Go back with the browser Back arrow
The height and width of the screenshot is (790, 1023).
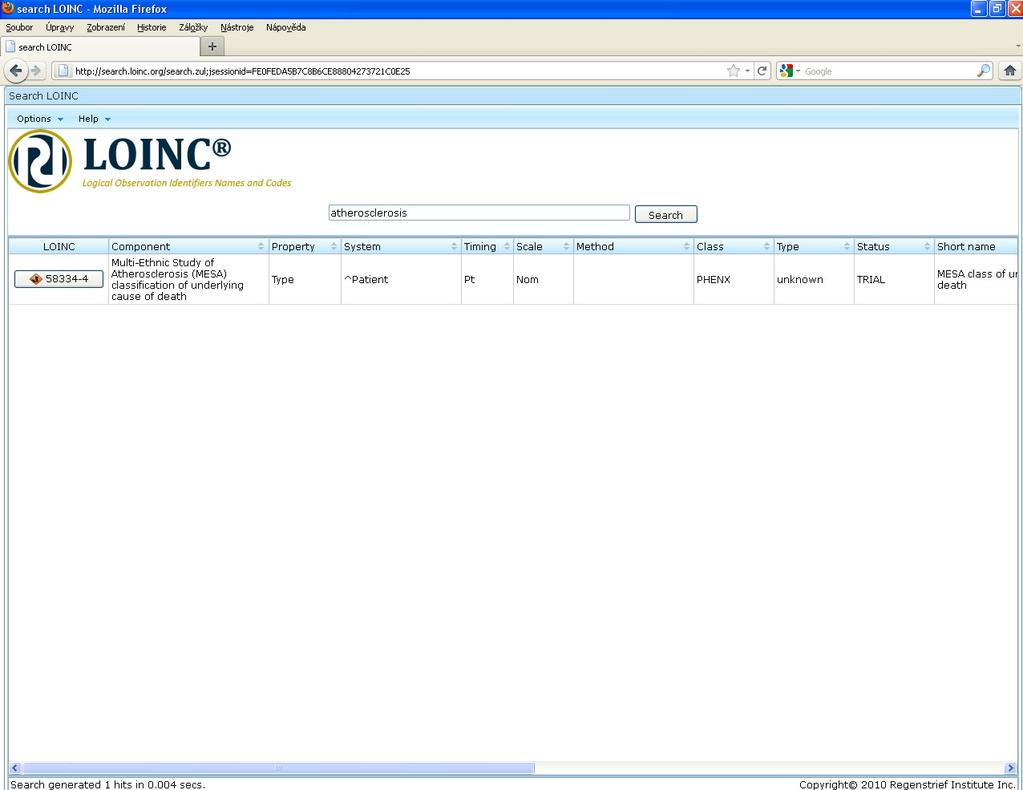pyautogui.click(x=16, y=70)
